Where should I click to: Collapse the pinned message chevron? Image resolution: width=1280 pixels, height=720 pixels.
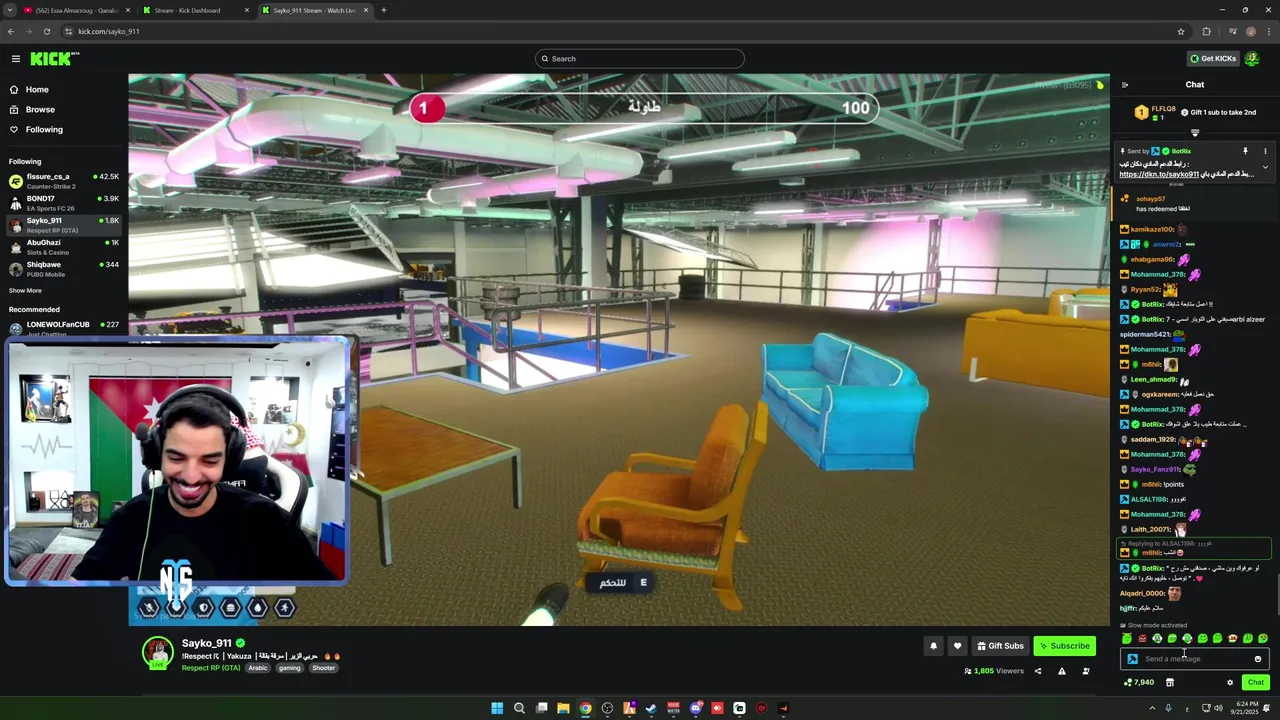coord(1265,167)
